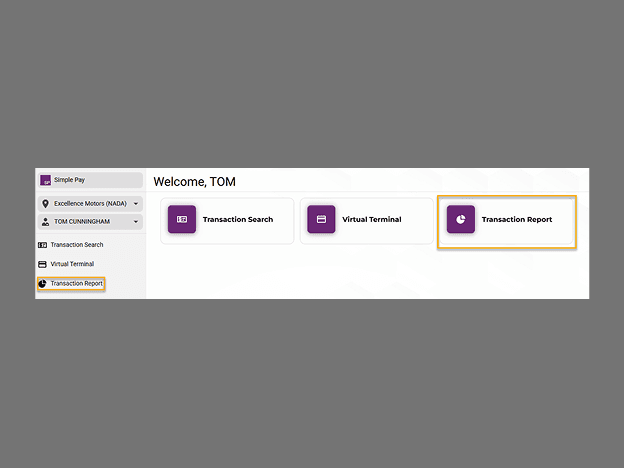The image size is (624, 468).
Task: Click the purple Transaction Search tile icon
Action: (x=182, y=219)
